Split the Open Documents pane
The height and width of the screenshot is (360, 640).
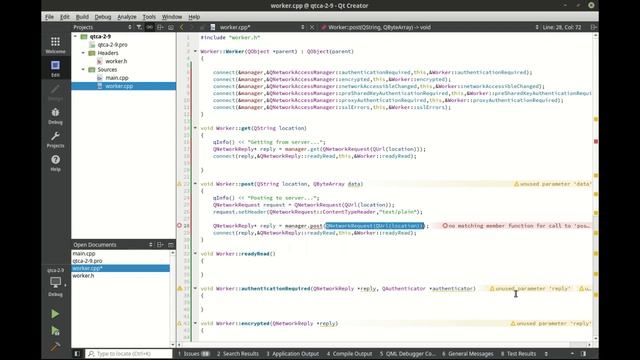160,244
